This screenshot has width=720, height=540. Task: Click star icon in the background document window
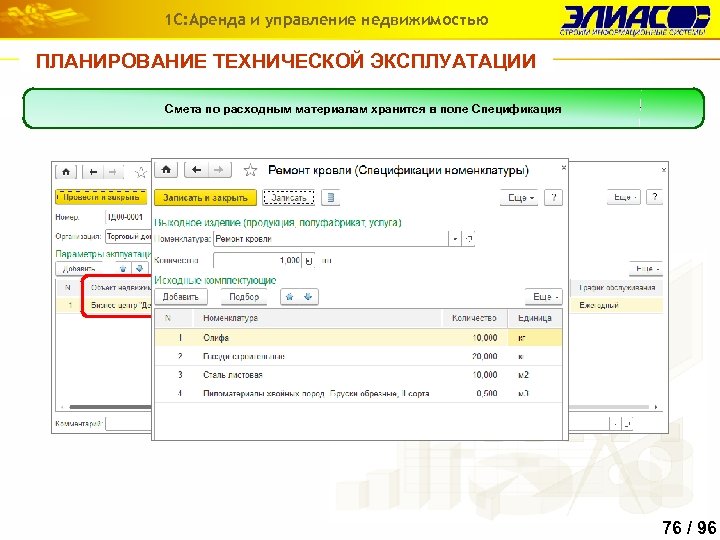point(141,173)
